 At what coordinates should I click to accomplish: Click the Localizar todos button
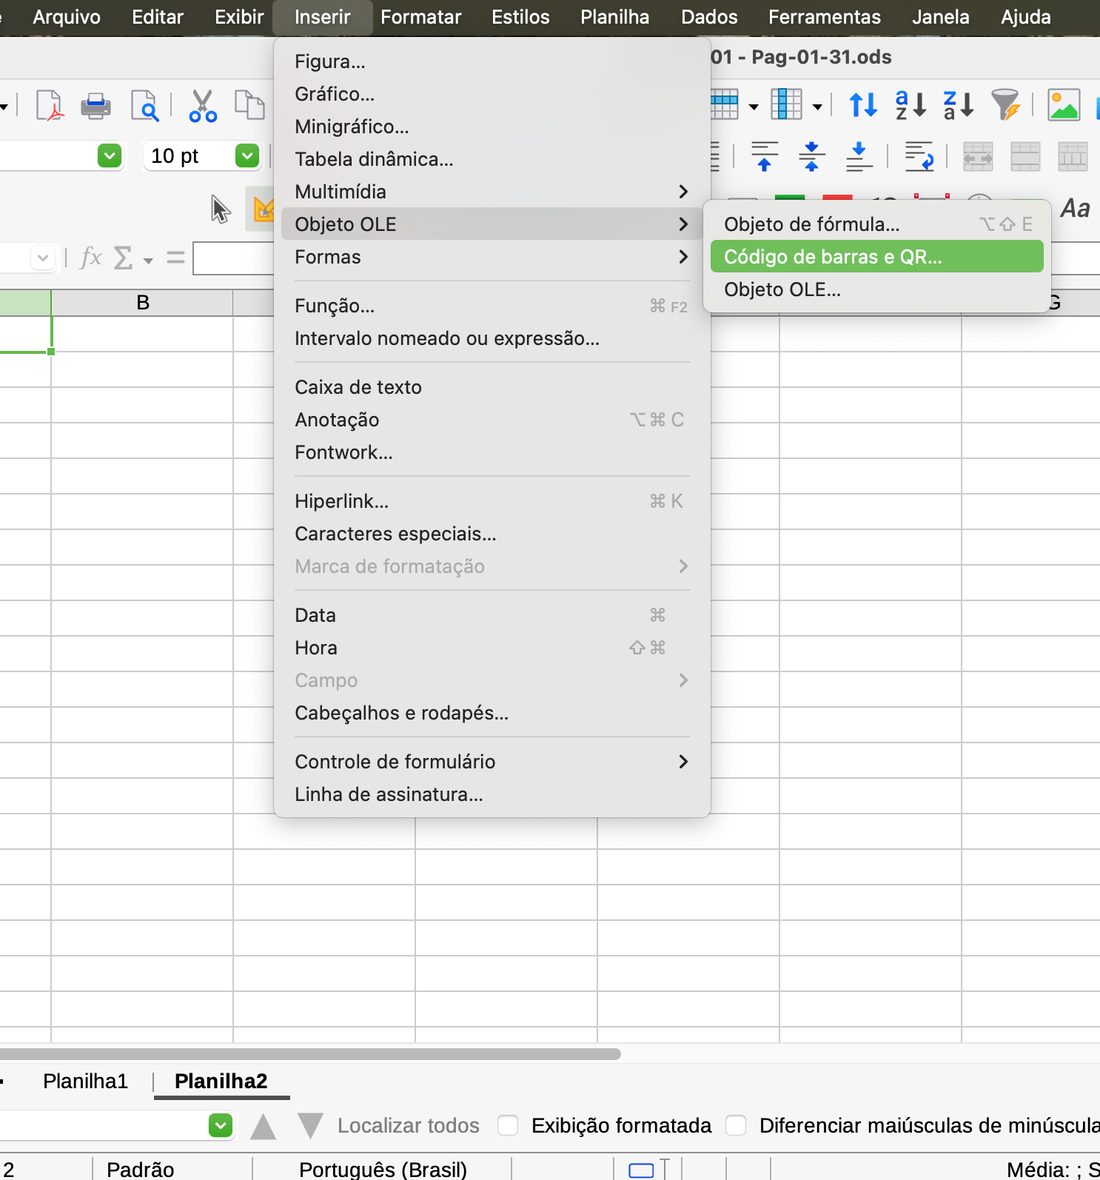tap(408, 1126)
